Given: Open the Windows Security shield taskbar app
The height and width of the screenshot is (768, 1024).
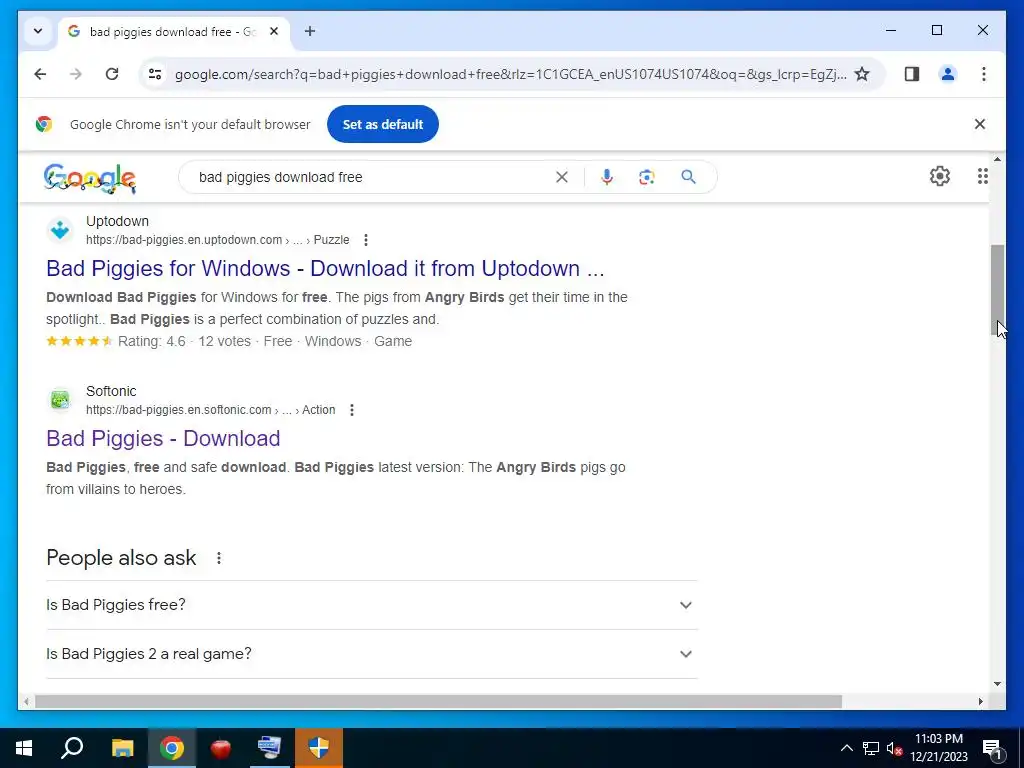Looking at the screenshot, I should 319,748.
